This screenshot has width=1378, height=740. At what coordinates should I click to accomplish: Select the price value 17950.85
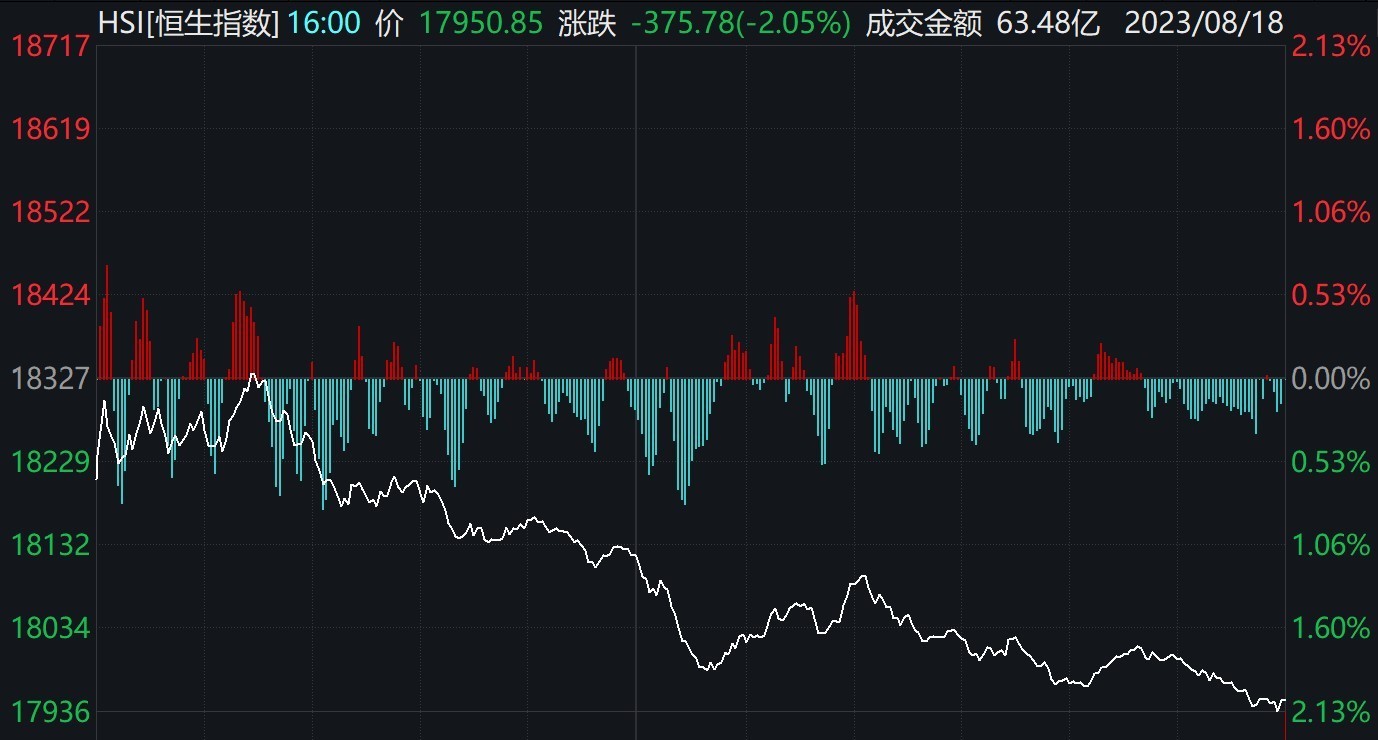[479, 22]
